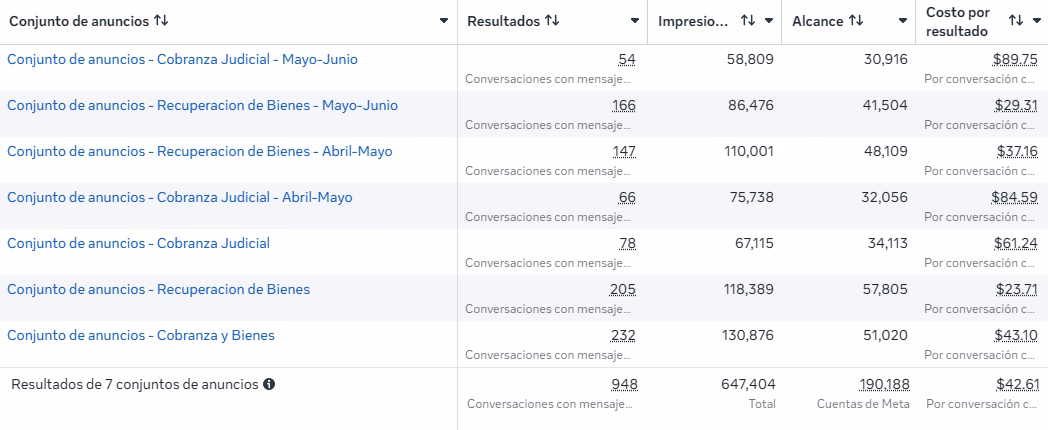This screenshot has width=1048, height=430.
Task: Open Cobranza Judicial - Abril-Mayo ad set
Action: (180, 198)
